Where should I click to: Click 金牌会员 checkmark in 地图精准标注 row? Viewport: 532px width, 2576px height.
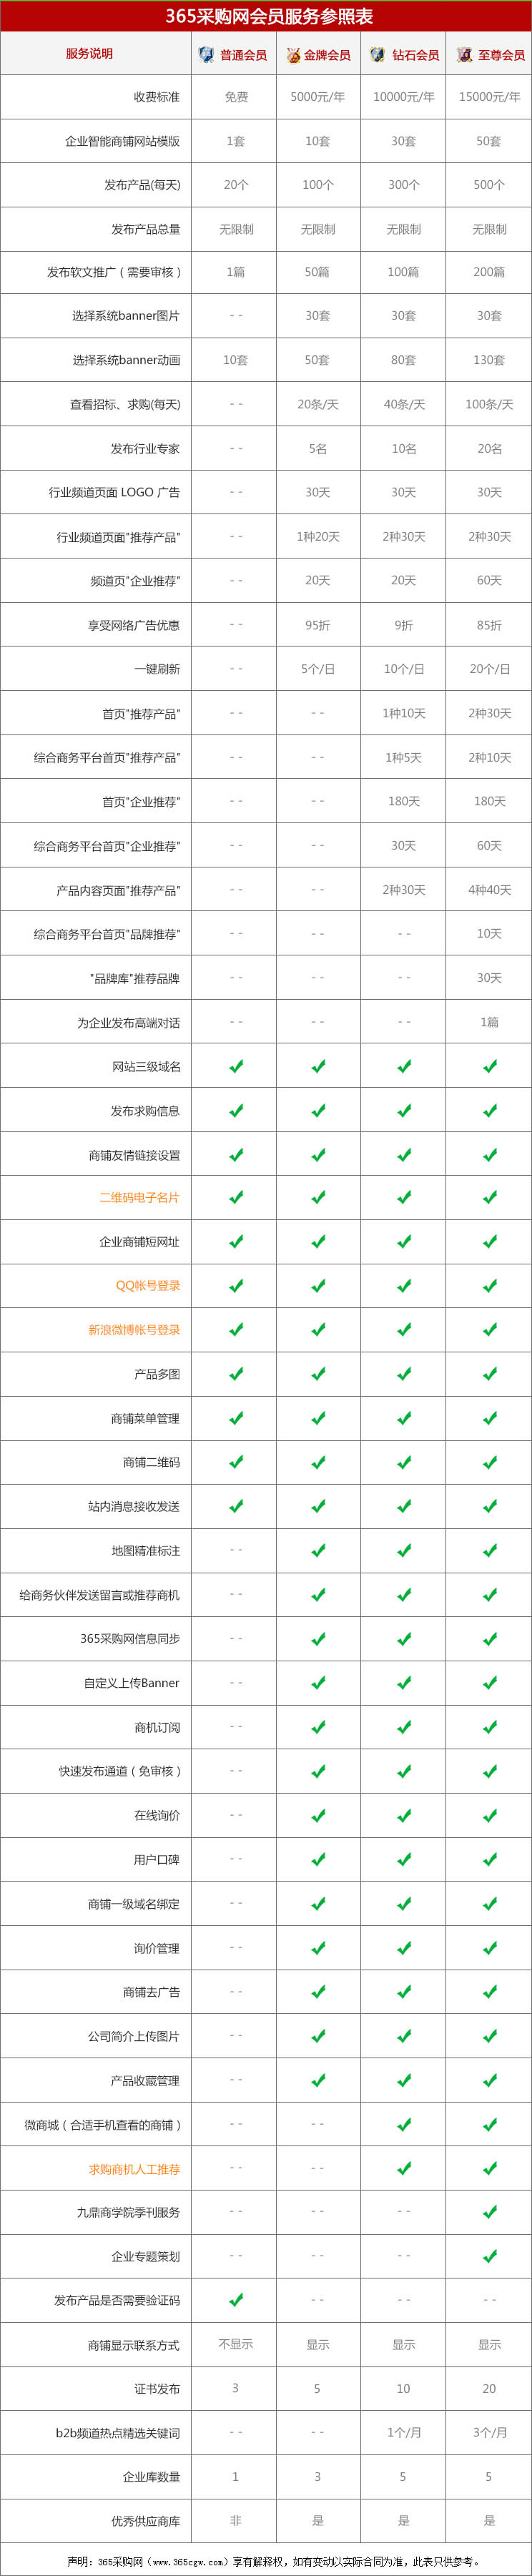click(x=318, y=1550)
